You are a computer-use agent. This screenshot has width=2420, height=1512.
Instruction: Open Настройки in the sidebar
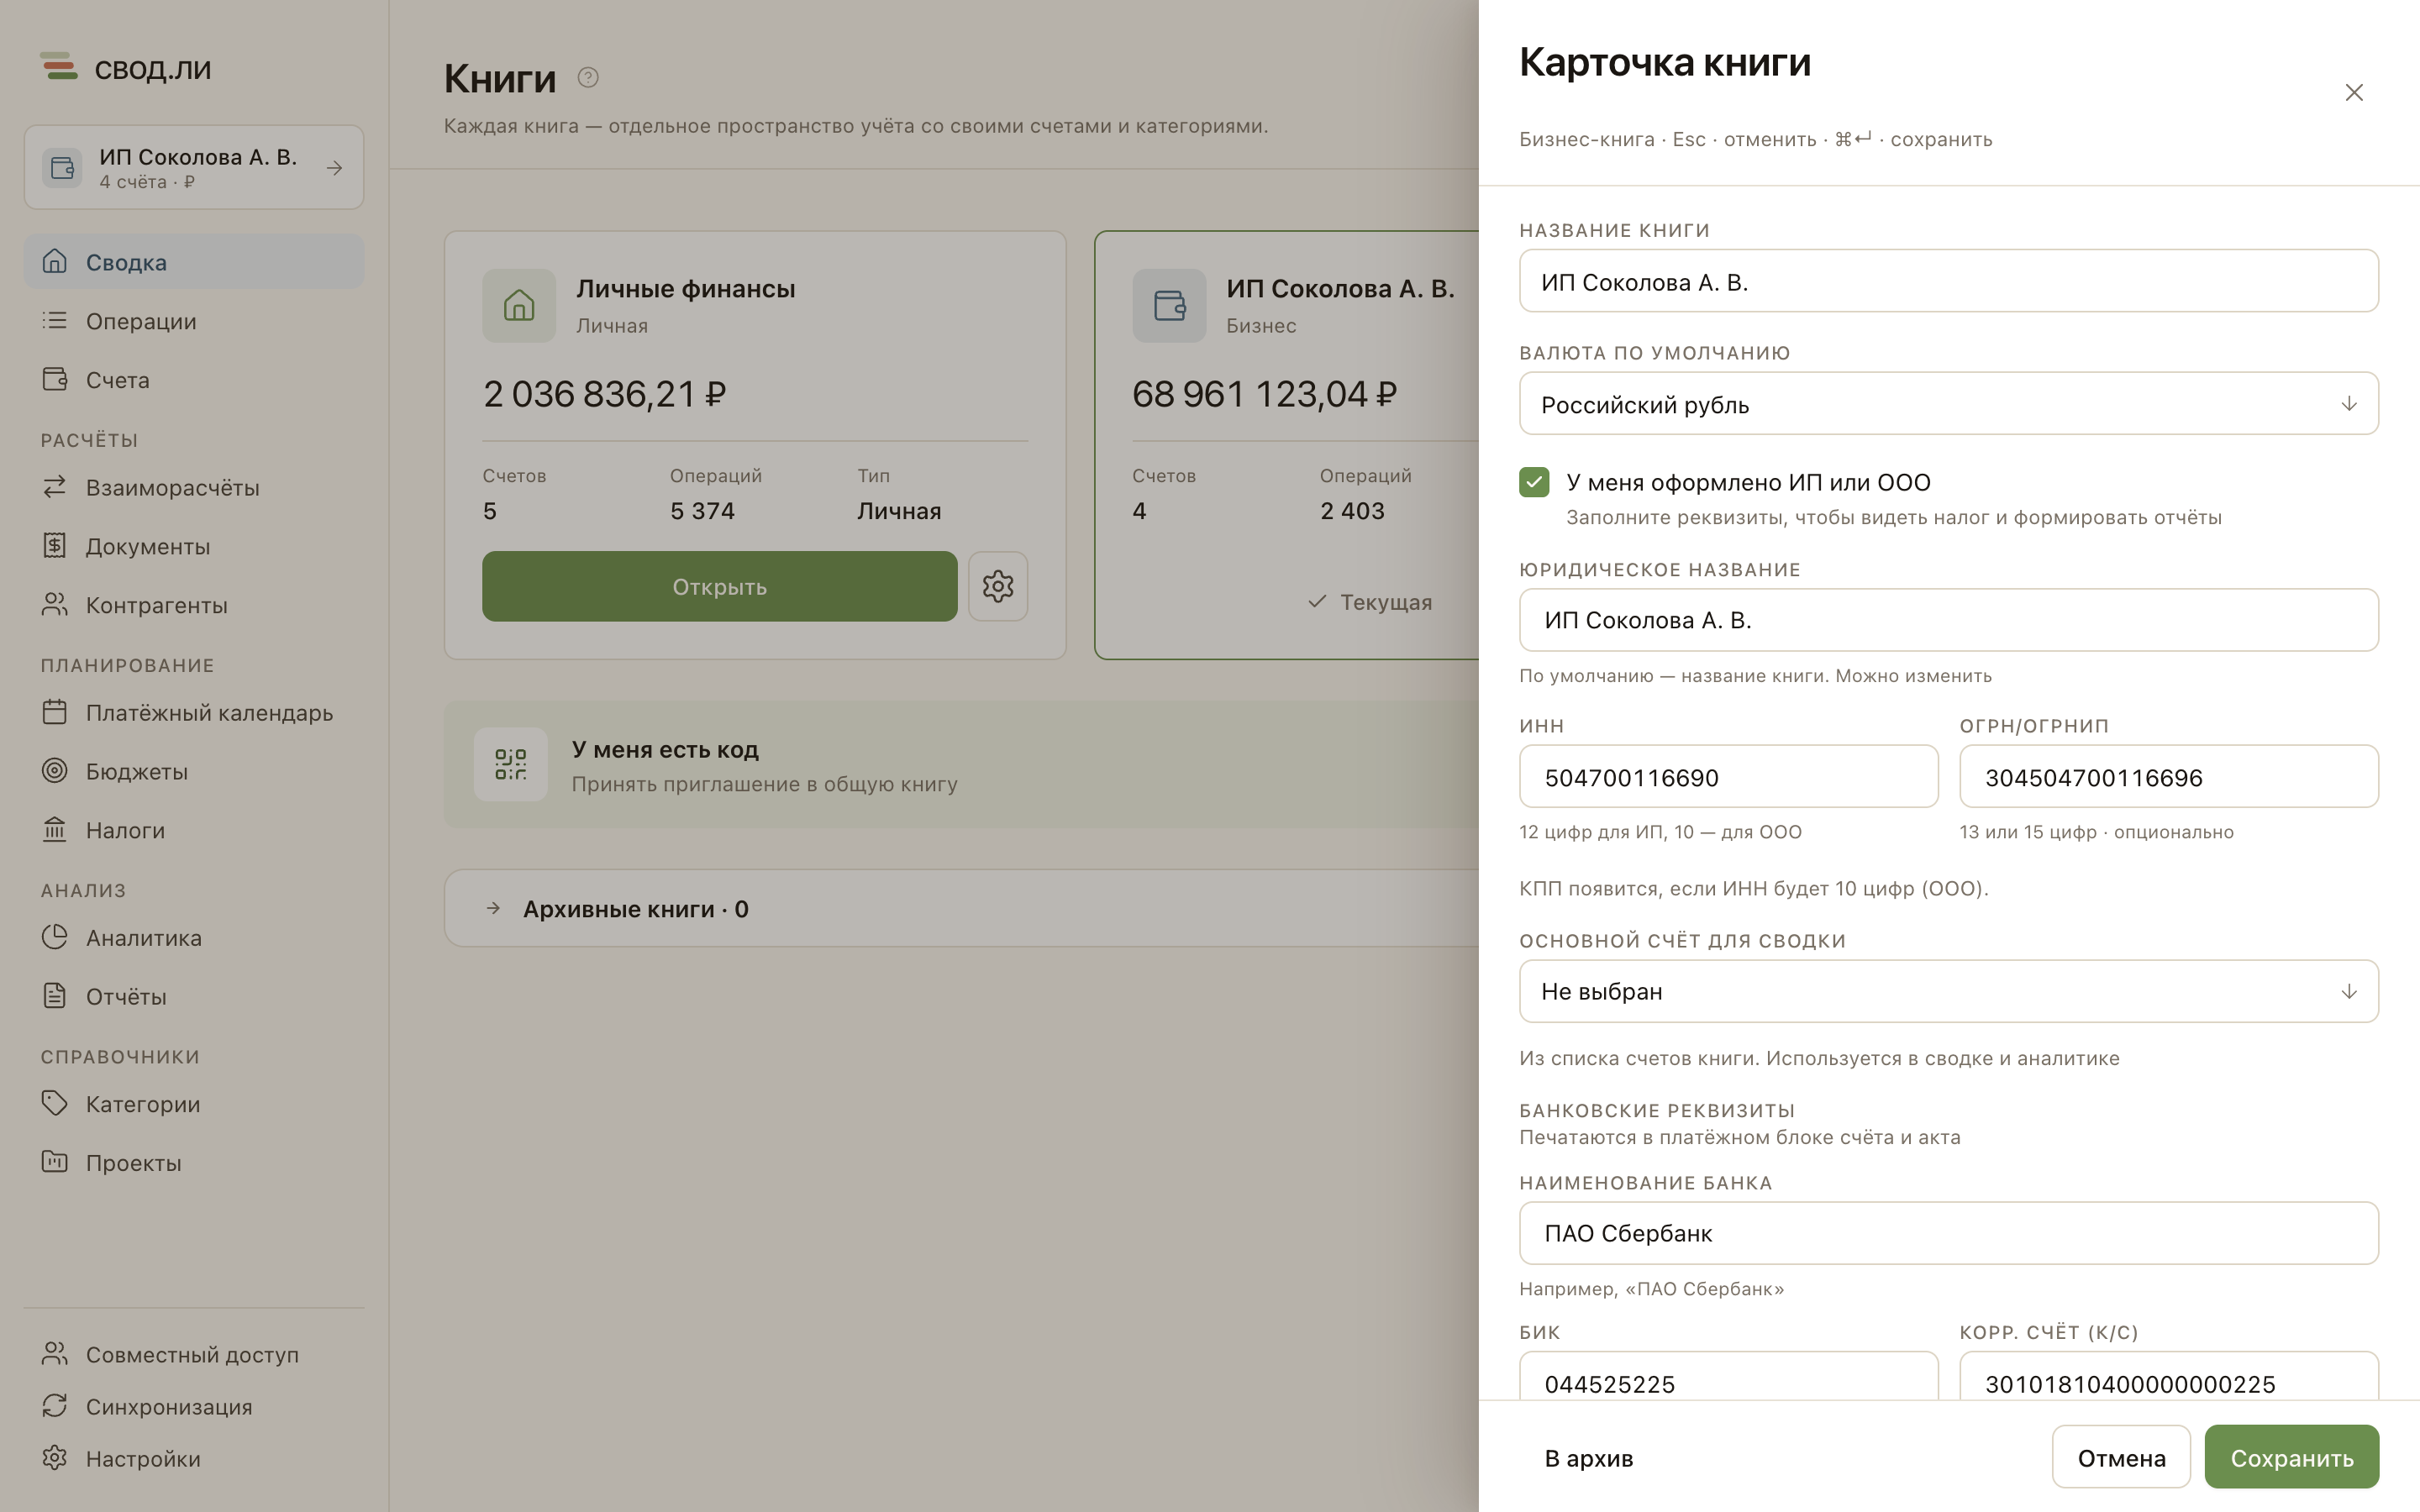click(194, 1458)
